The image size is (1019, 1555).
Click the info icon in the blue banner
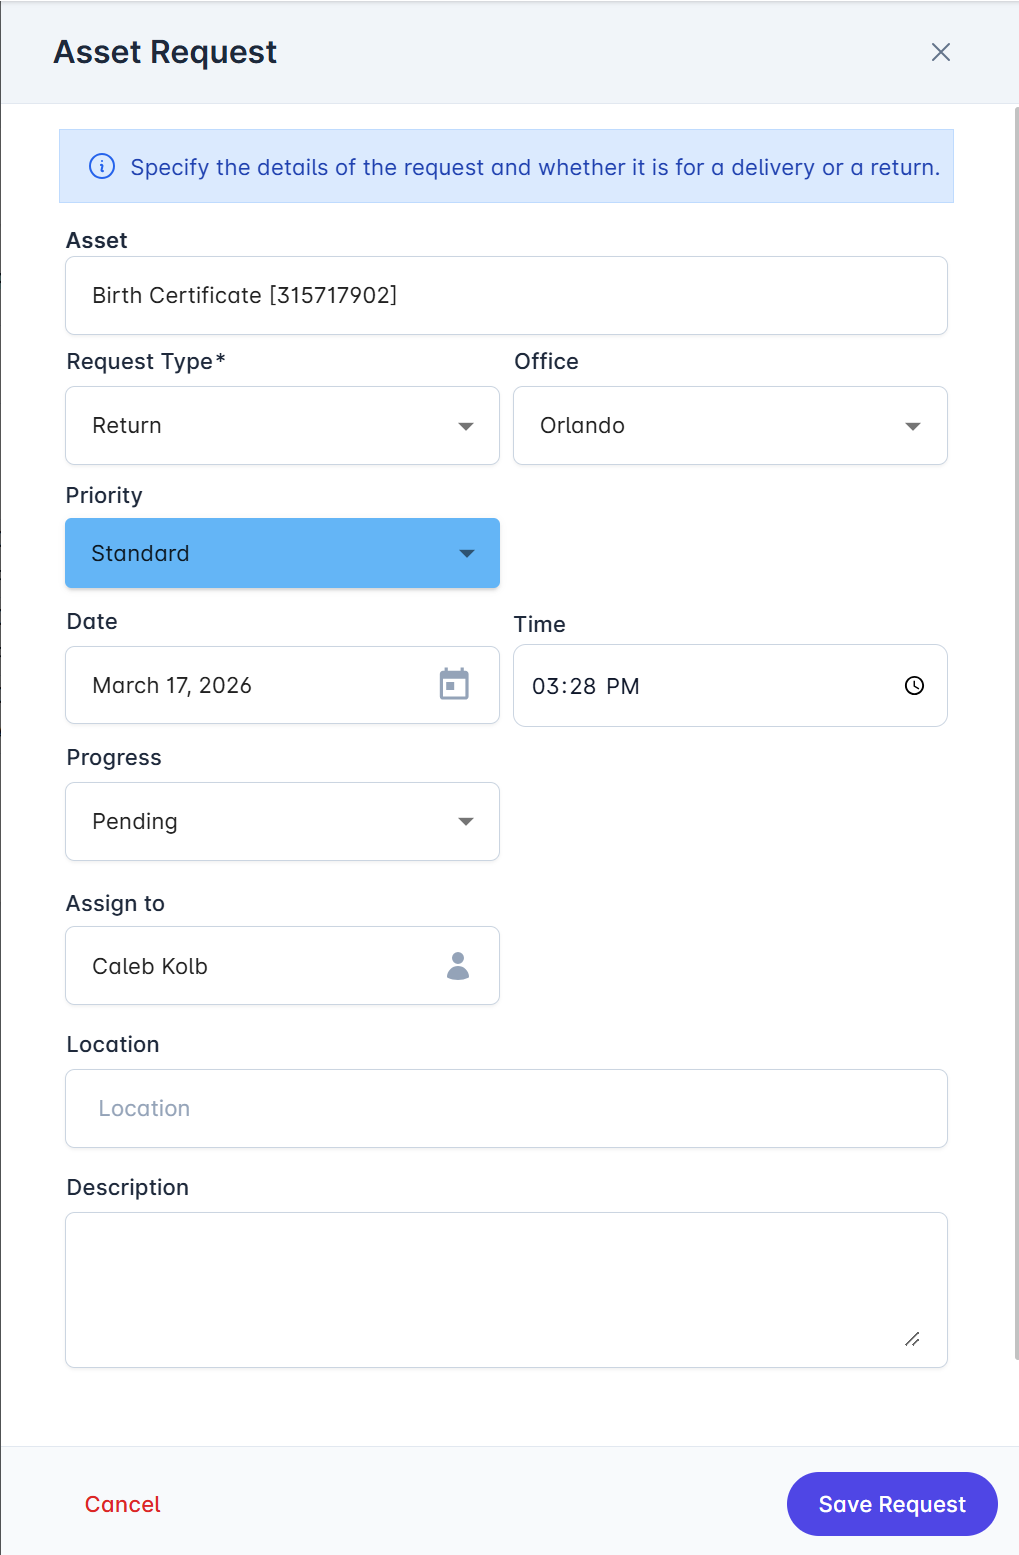tap(102, 166)
